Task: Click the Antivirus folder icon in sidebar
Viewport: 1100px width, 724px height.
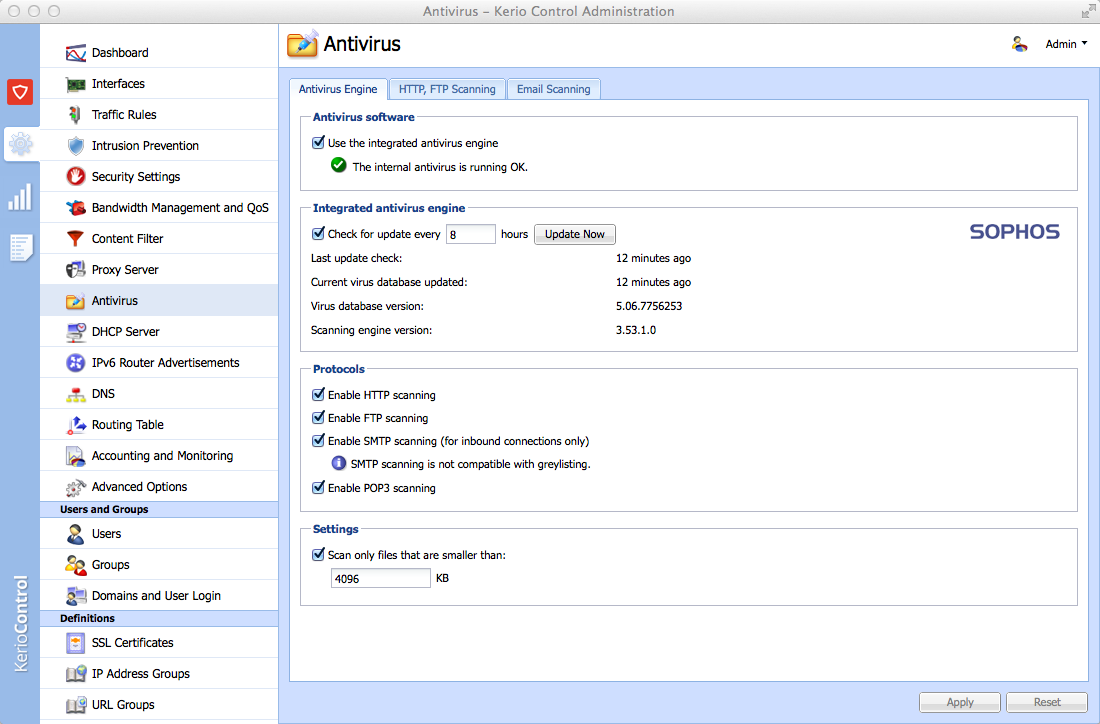Action: click(x=76, y=301)
